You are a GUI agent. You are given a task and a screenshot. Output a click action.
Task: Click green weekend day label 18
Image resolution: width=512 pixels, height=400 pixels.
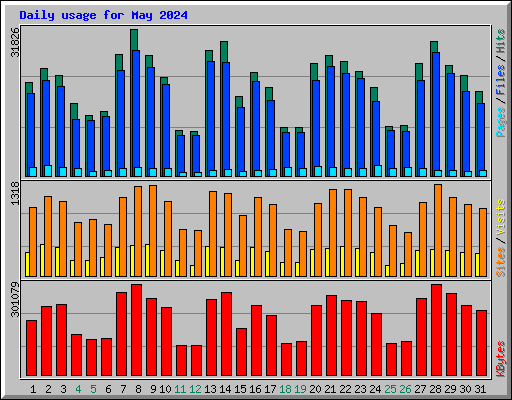pos(285,389)
